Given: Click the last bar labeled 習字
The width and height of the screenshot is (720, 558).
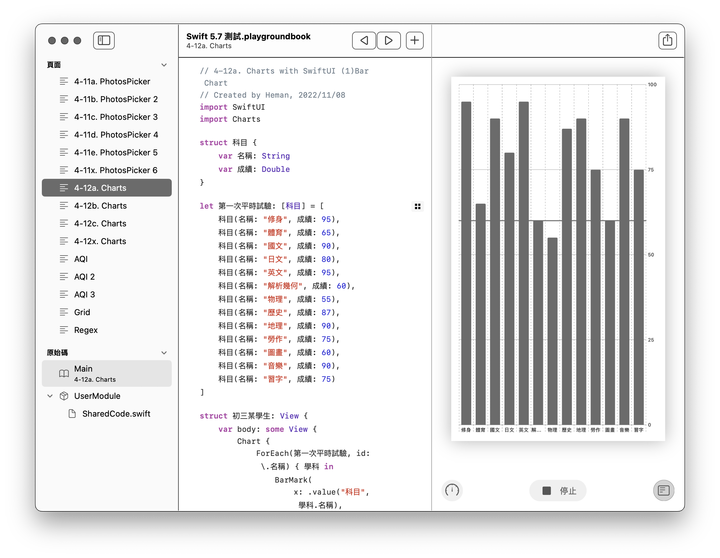Looking at the screenshot, I should pos(639,297).
